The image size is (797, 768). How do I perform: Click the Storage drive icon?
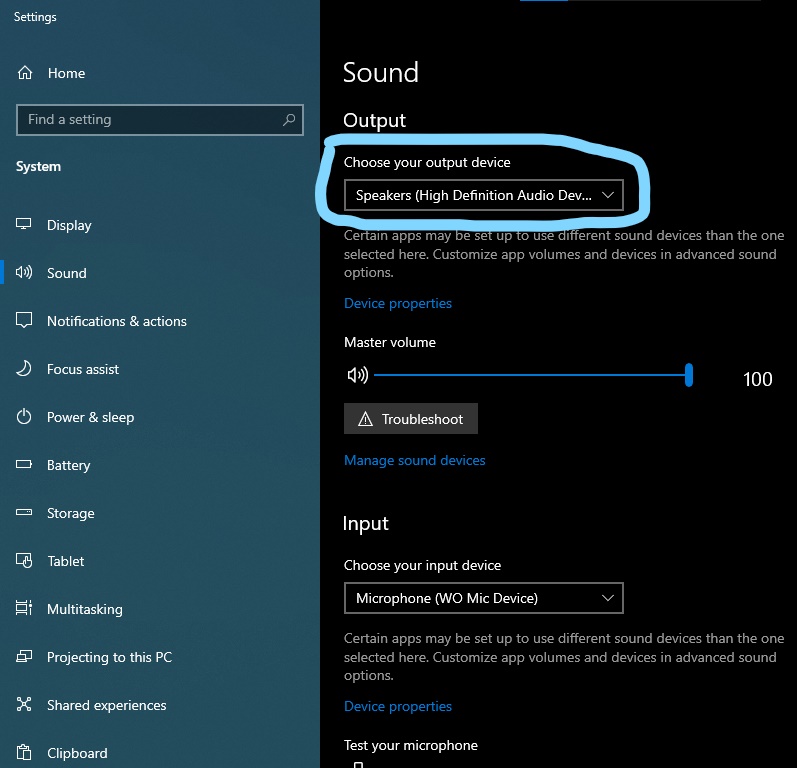coord(25,513)
